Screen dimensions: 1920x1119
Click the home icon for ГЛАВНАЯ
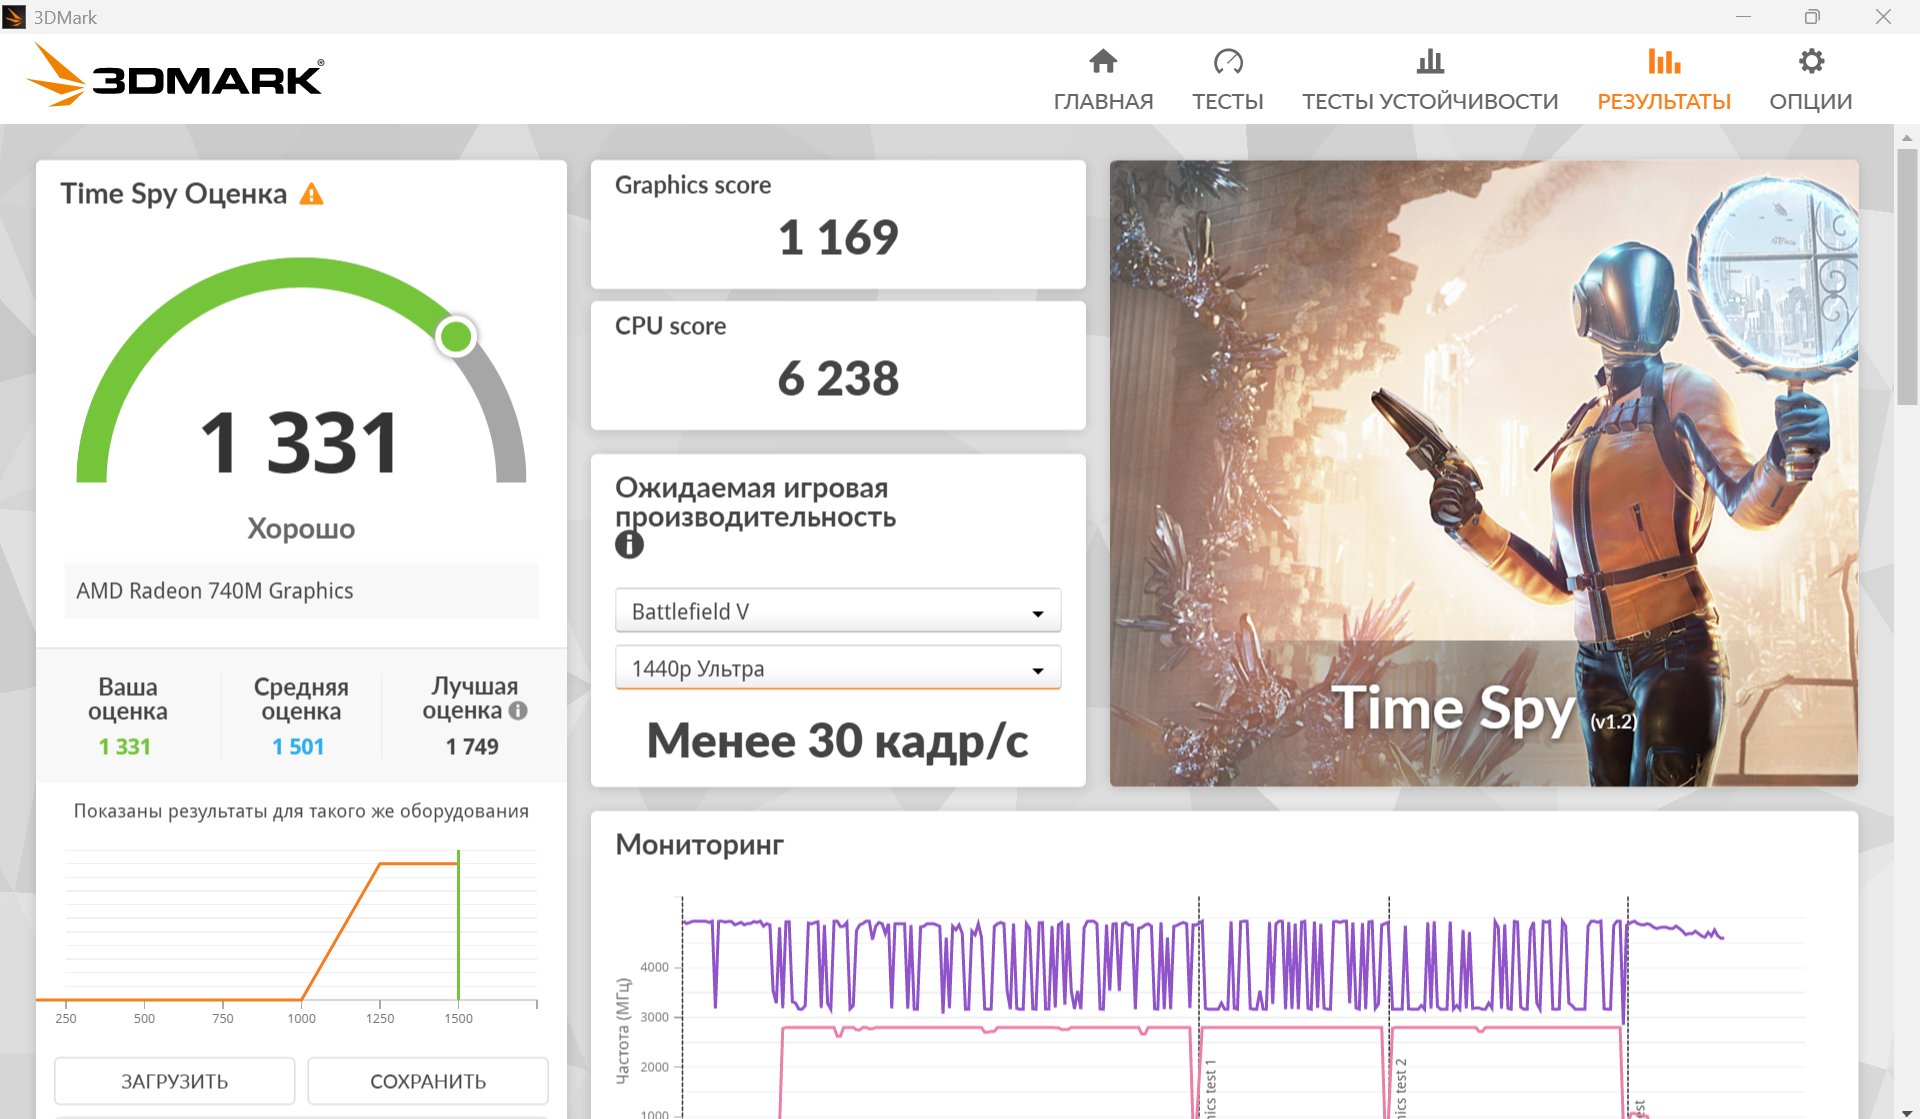click(1103, 62)
